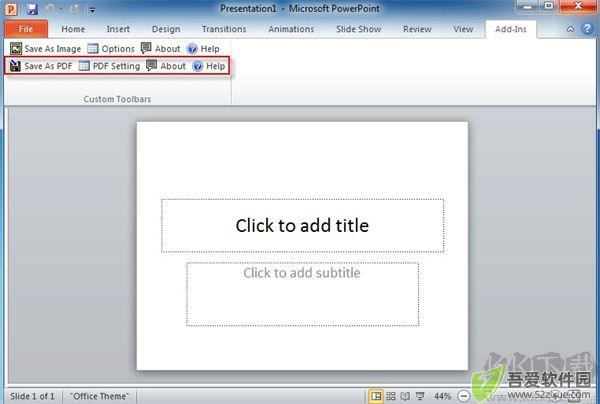
Task: Open PDF Setting
Action: [109, 66]
